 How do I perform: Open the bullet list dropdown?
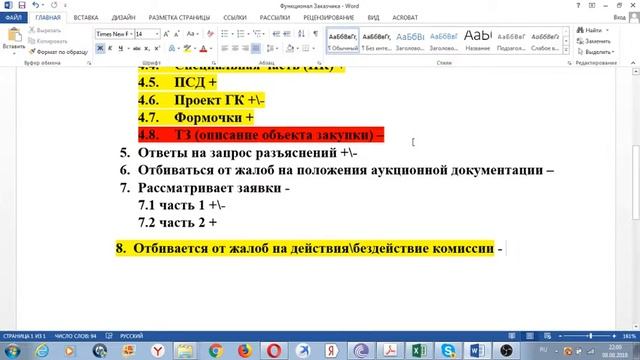(x=232, y=34)
